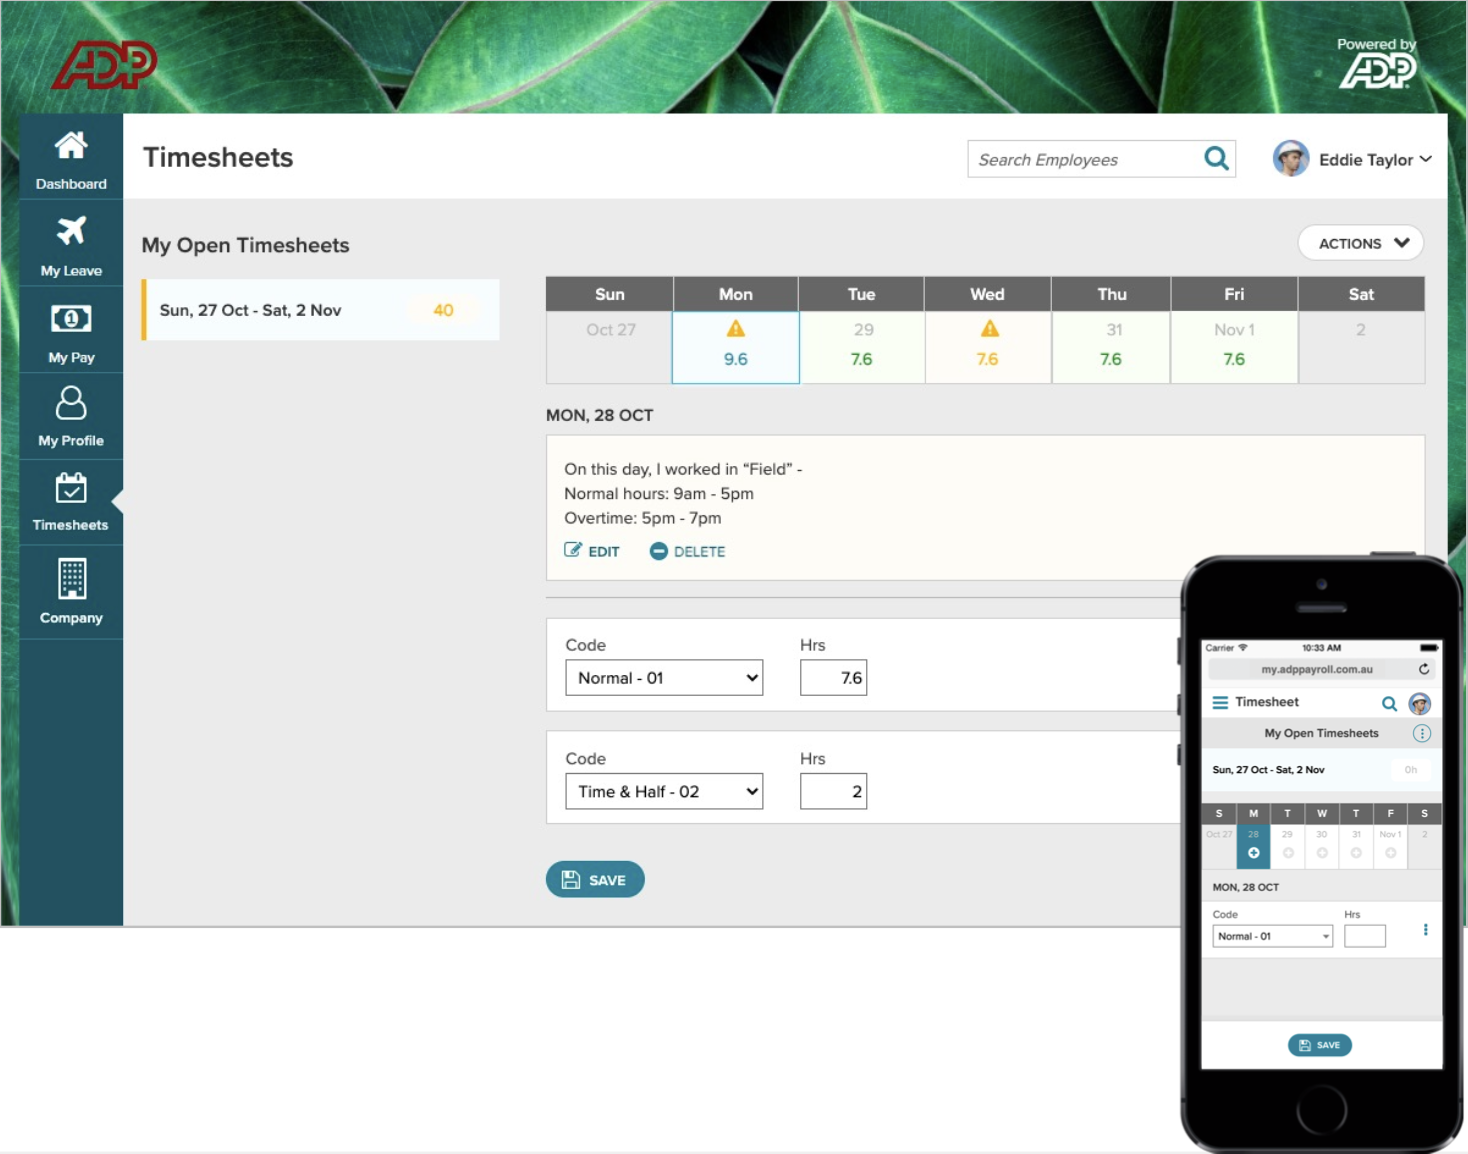
Task: Click the EDIT link
Action: [592, 551]
